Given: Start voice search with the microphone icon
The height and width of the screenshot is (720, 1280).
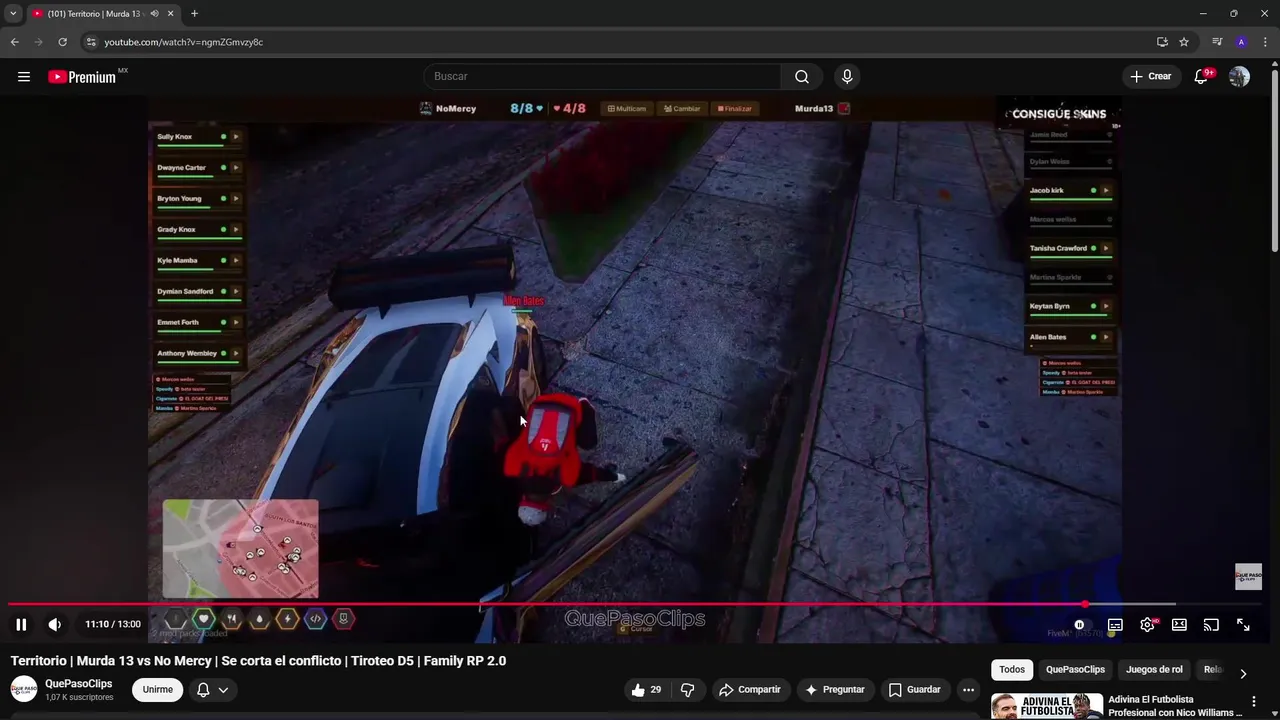Looking at the screenshot, I should (847, 76).
